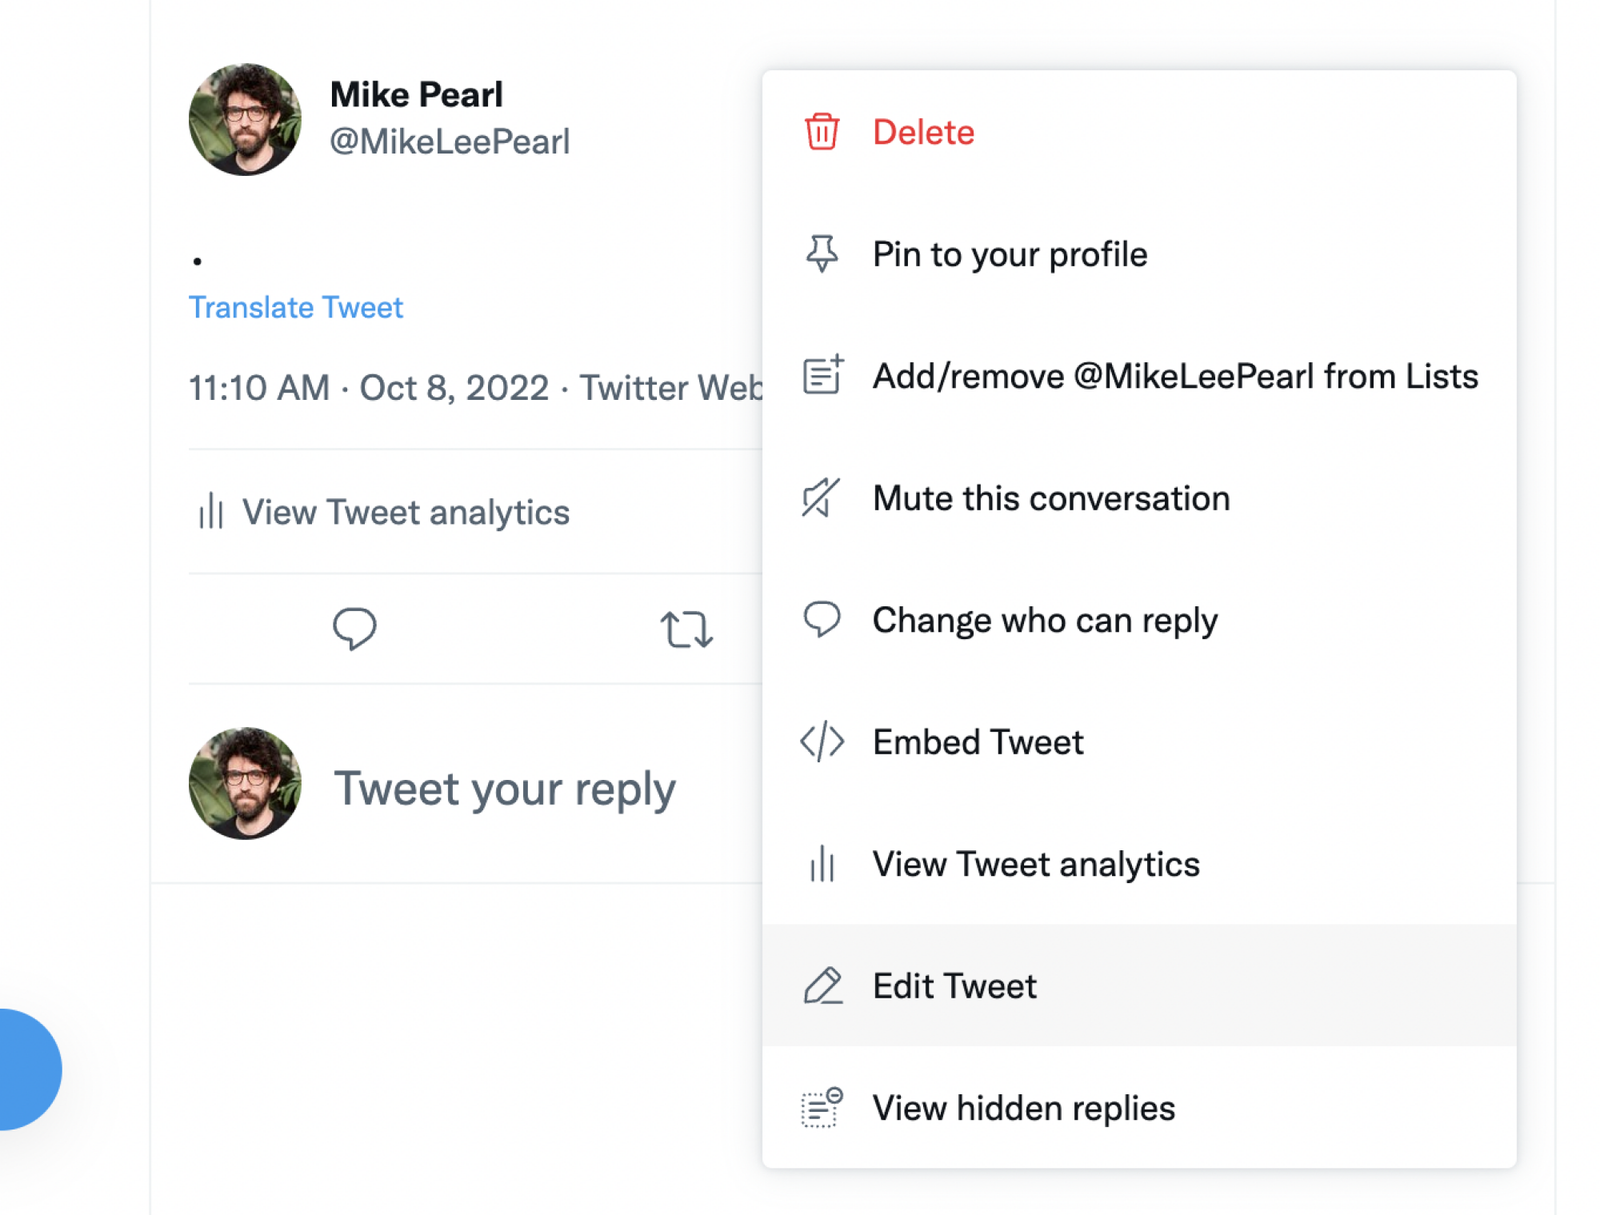Click the analytics bar chart icon in menu

(820, 863)
